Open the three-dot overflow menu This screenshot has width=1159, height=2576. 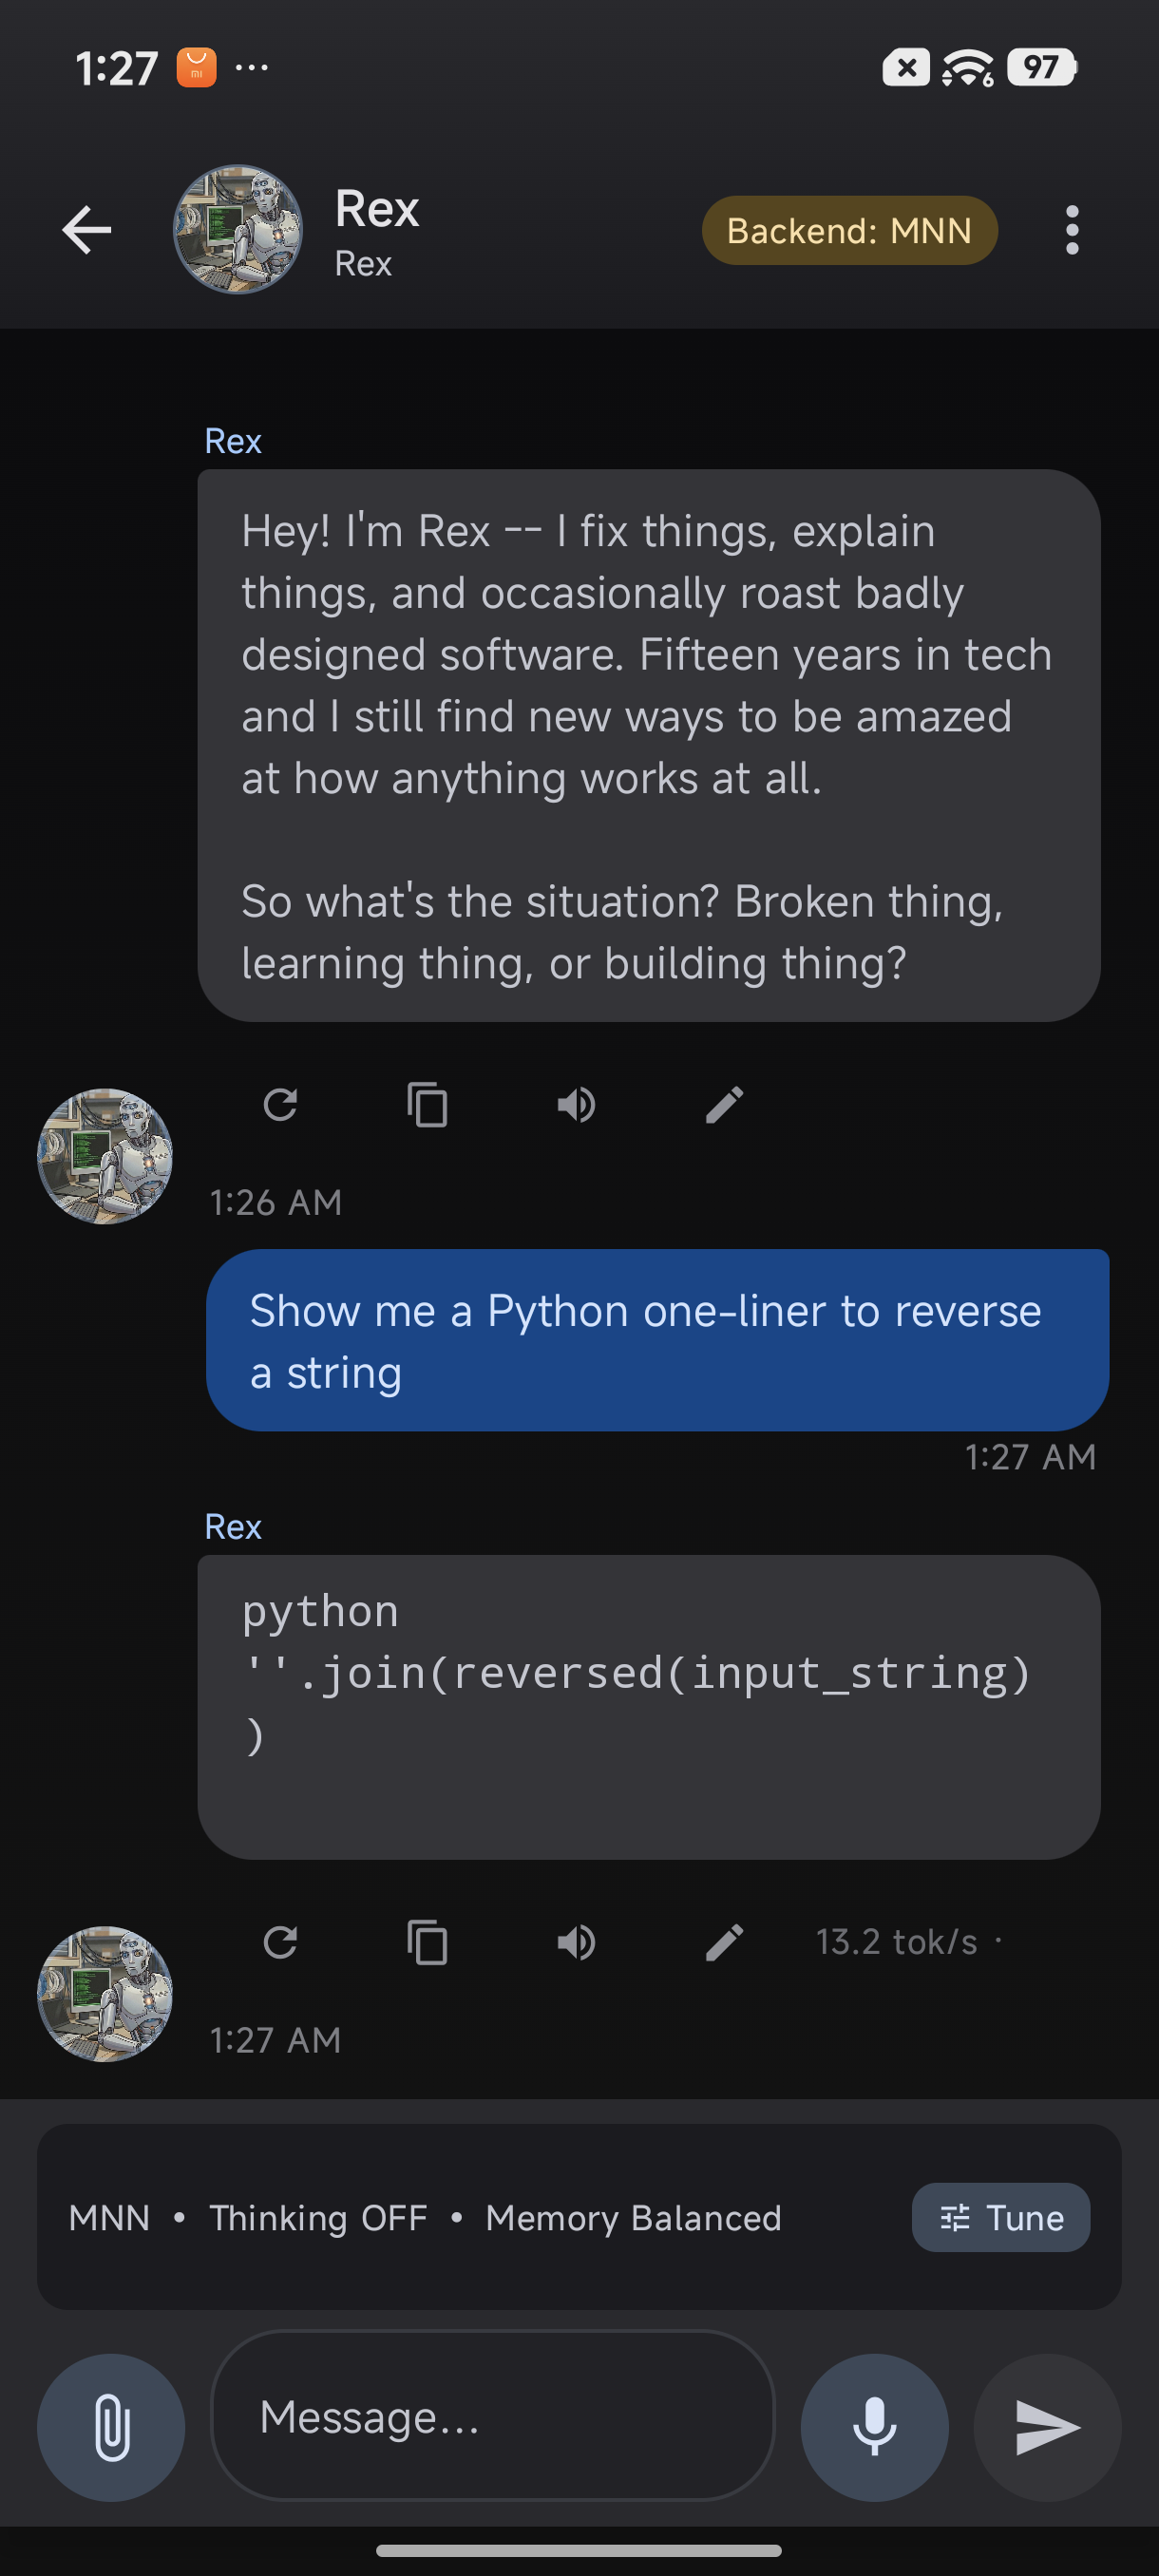point(1071,231)
